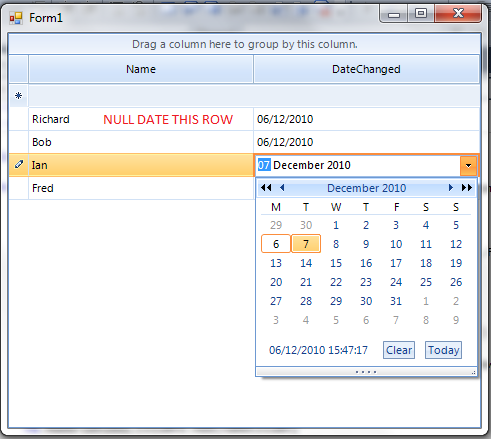This screenshot has height=439, width=491.
Task: Pick day 28 in the calendar
Action: [306, 301]
